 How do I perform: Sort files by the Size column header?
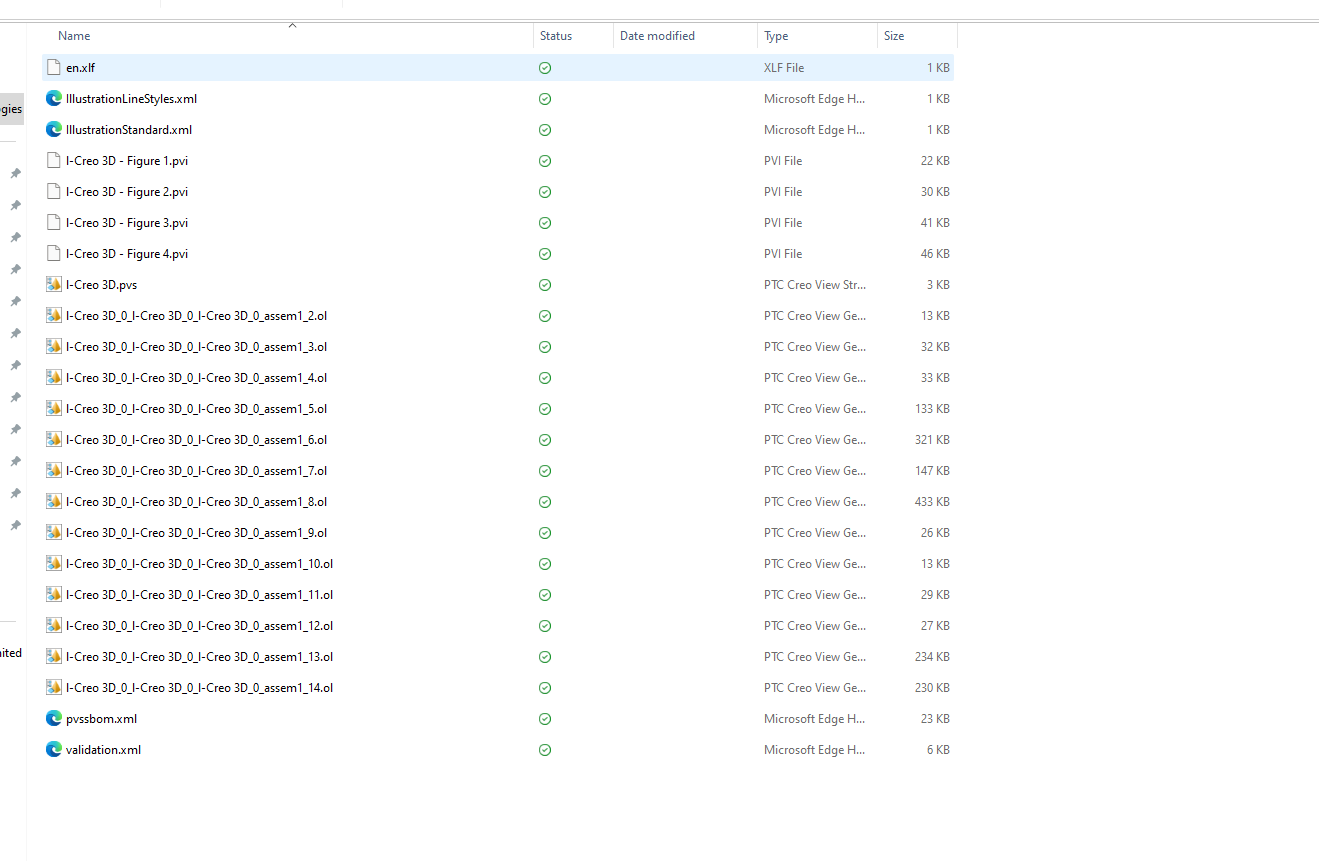(893, 35)
